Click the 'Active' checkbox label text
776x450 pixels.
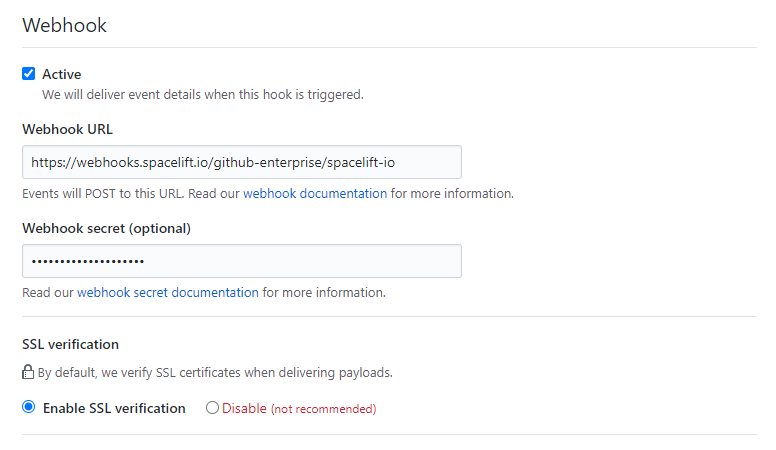click(x=61, y=74)
